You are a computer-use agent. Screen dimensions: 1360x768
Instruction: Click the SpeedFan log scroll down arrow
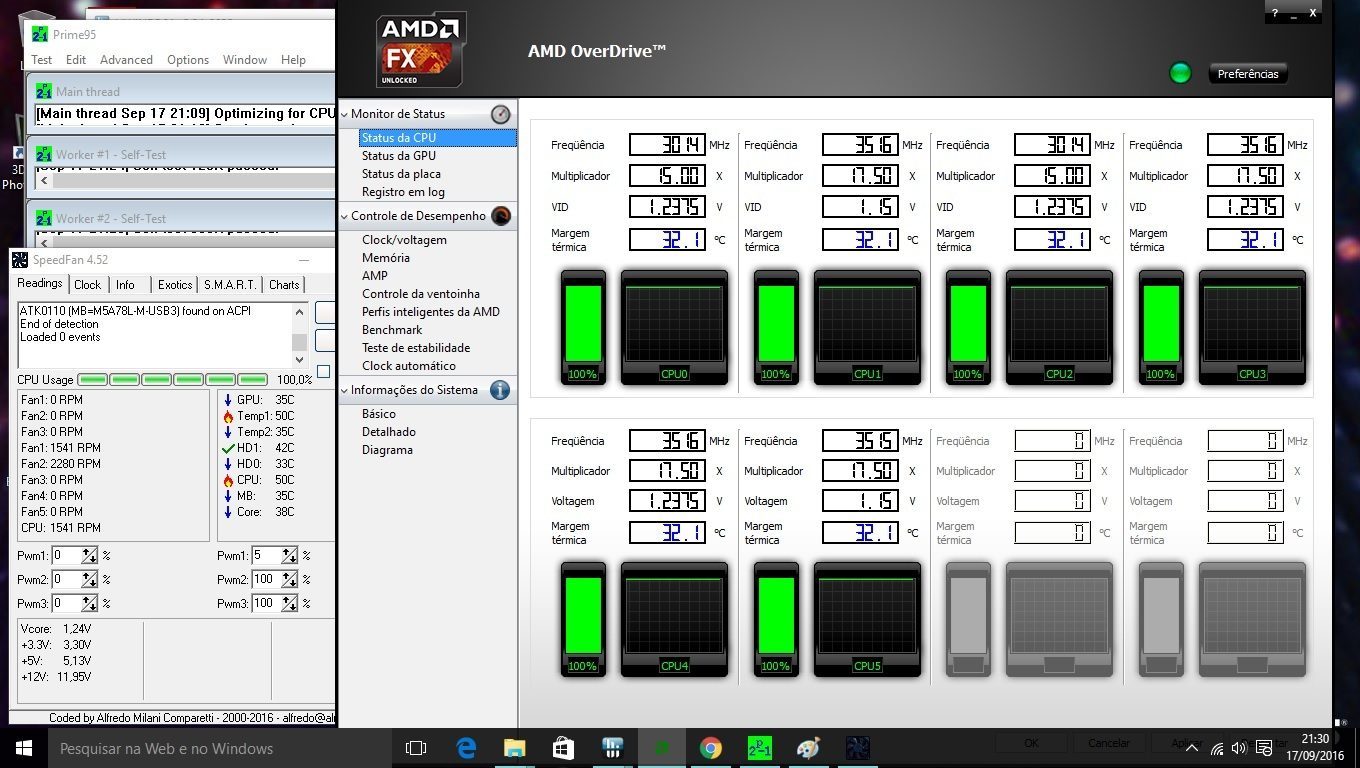click(x=299, y=360)
